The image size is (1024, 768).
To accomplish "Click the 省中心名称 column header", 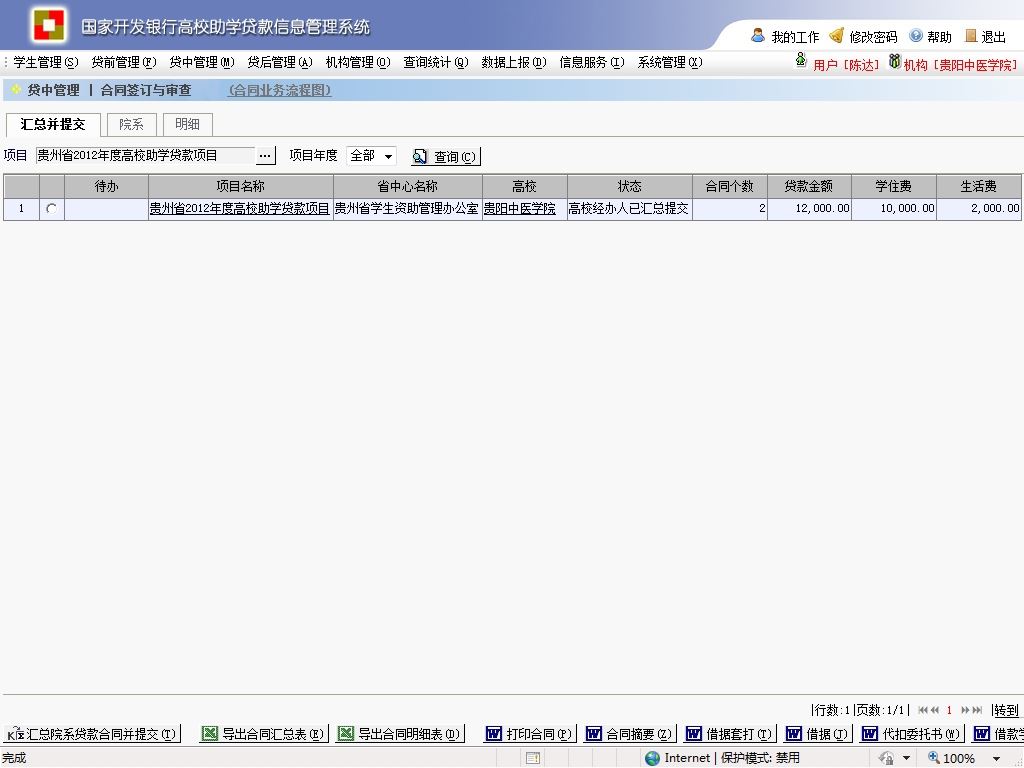I will [408, 186].
